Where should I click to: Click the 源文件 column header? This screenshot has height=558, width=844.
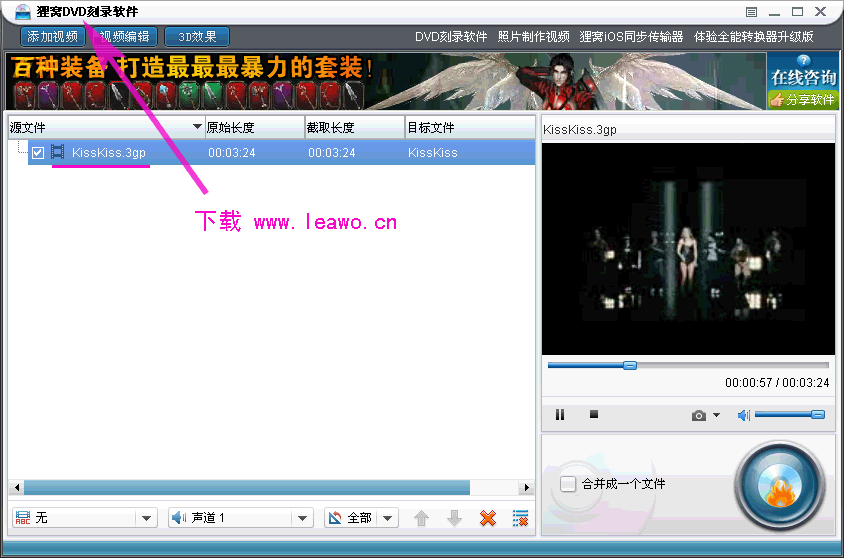107,128
